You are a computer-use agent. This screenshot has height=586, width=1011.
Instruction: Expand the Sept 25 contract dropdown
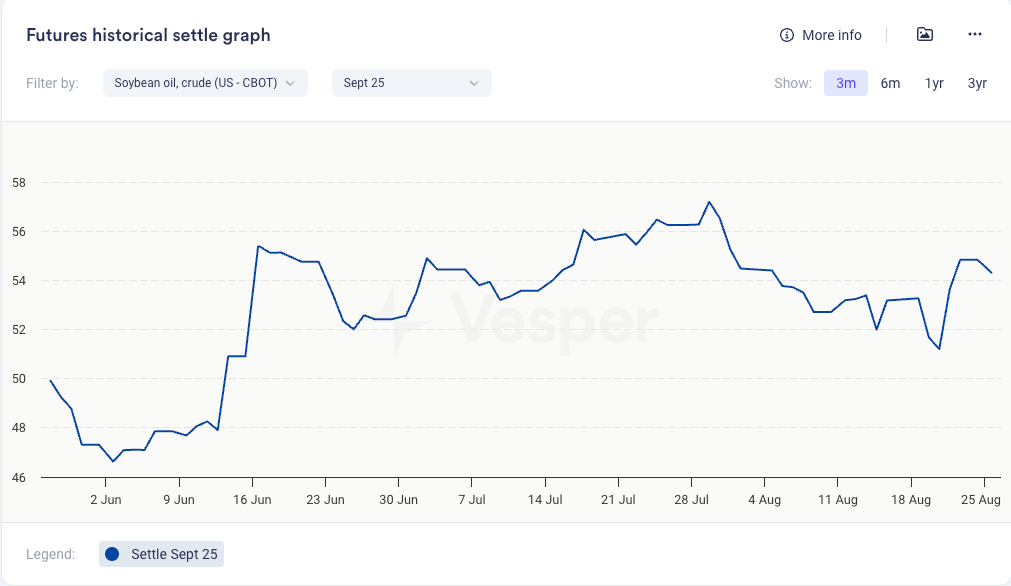tap(411, 83)
